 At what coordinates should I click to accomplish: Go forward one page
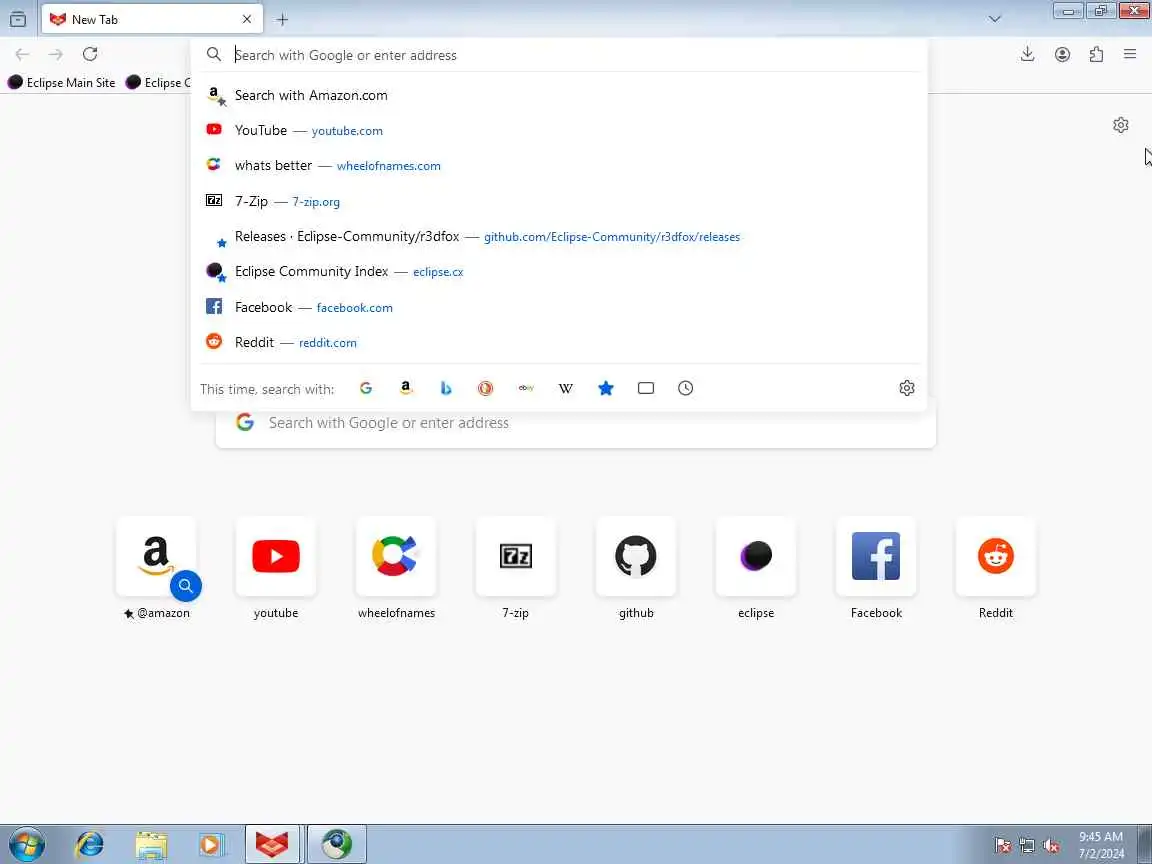pyautogui.click(x=56, y=54)
